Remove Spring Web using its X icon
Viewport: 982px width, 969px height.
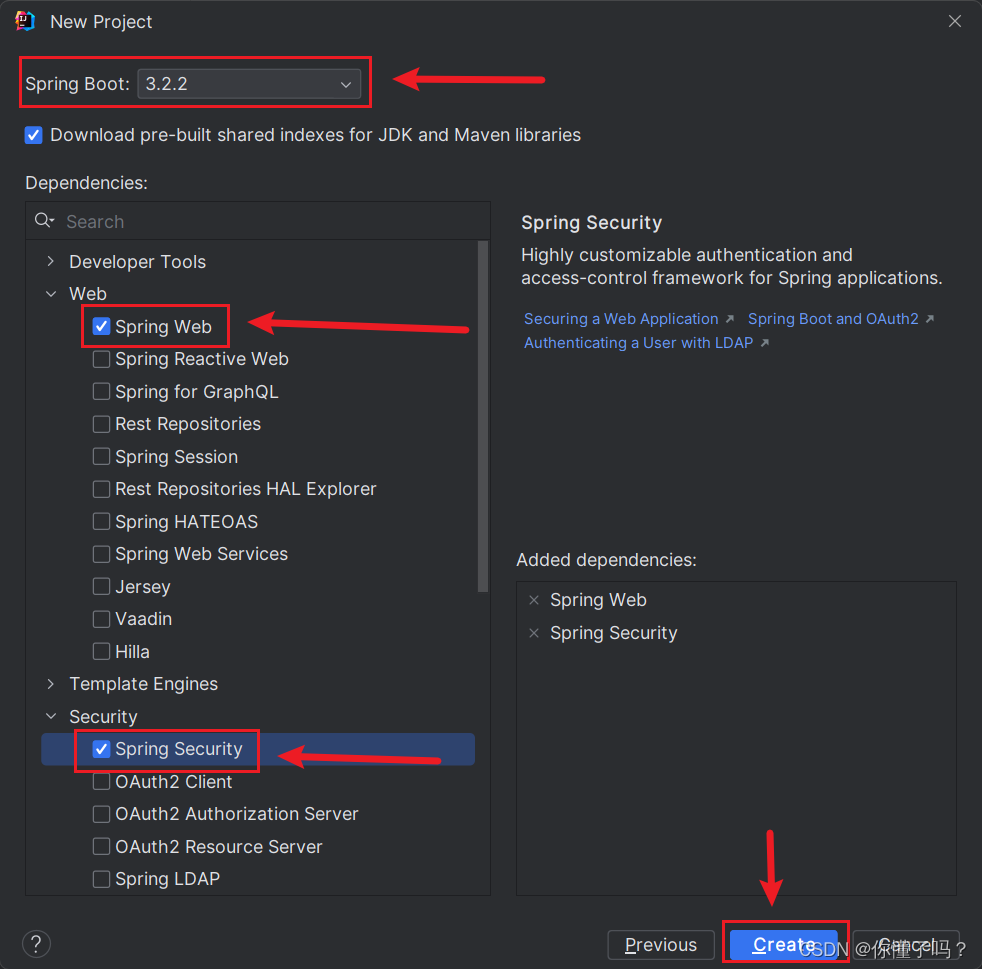pos(533,600)
